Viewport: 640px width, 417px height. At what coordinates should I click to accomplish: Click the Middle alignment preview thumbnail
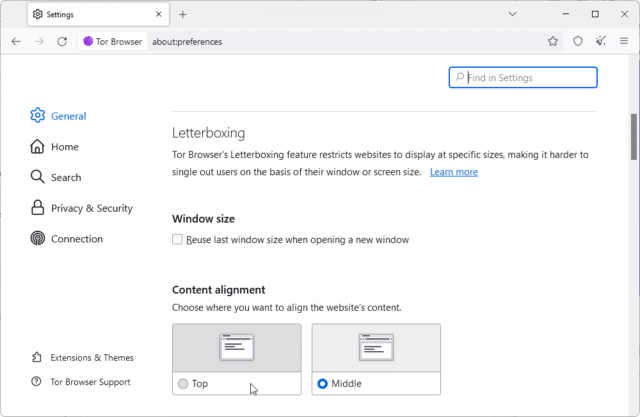[x=376, y=348]
